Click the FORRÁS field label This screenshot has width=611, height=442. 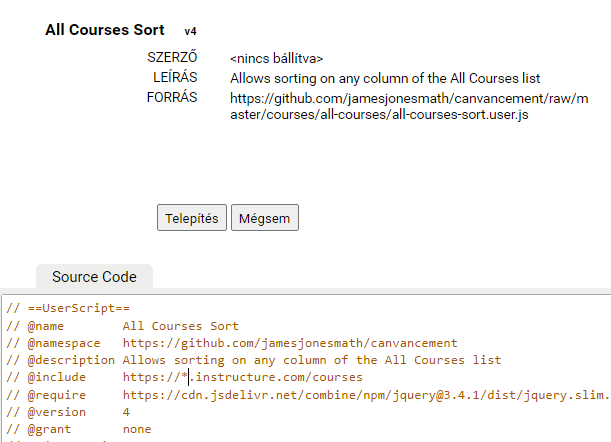[172, 97]
